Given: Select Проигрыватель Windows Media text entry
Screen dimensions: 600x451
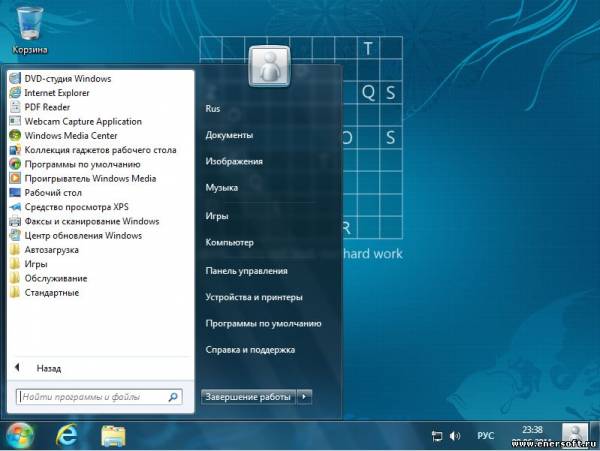Looking at the screenshot, I should (90, 178).
